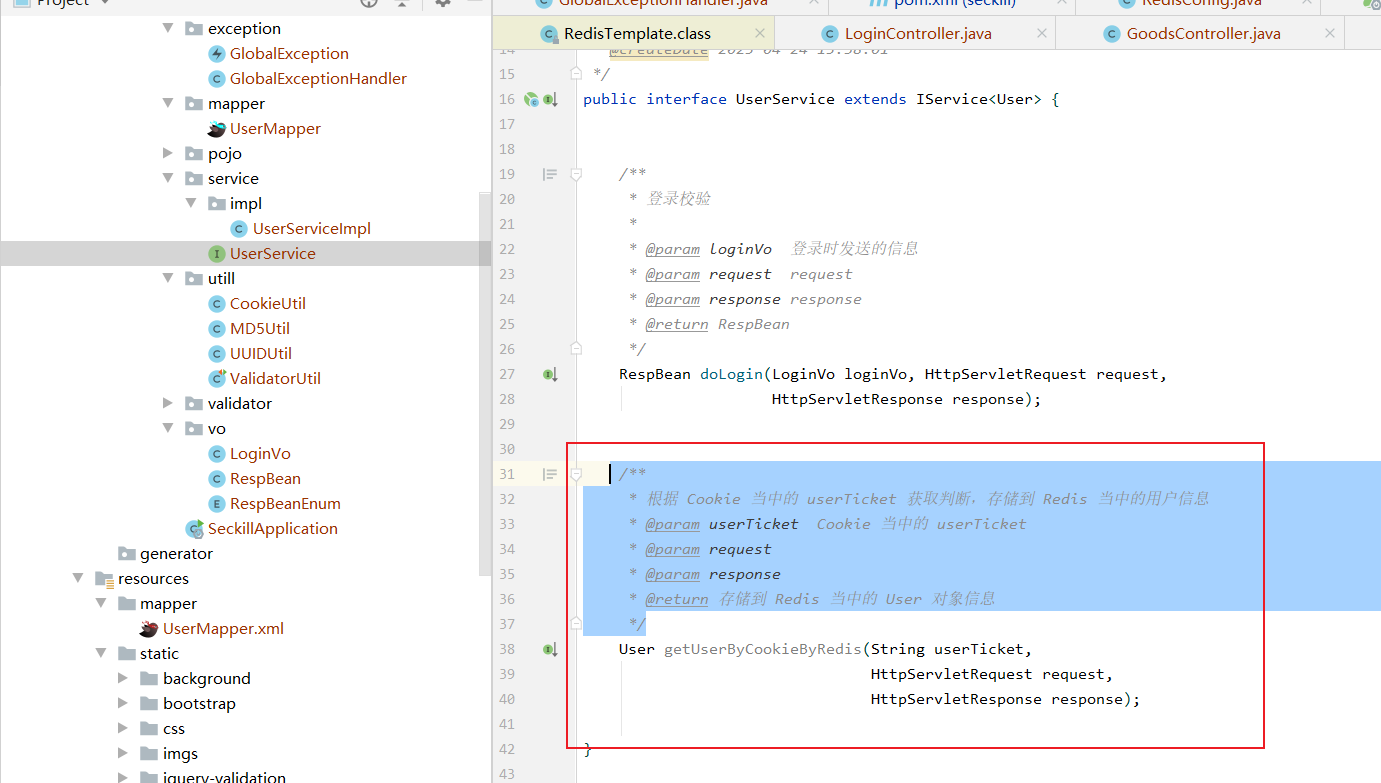Click the Project tree vertical scrollbar
Image resolution: width=1381 pixels, height=783 pixels.
pos(486,385)
